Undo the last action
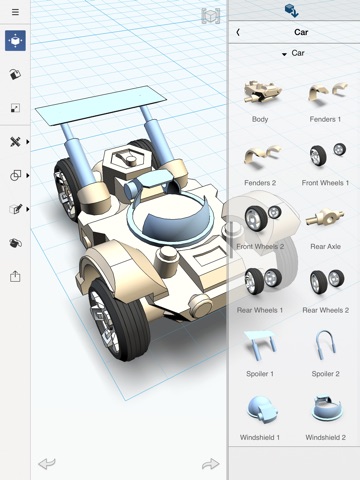Screen dimensions: 360x480 coord(47,464)
